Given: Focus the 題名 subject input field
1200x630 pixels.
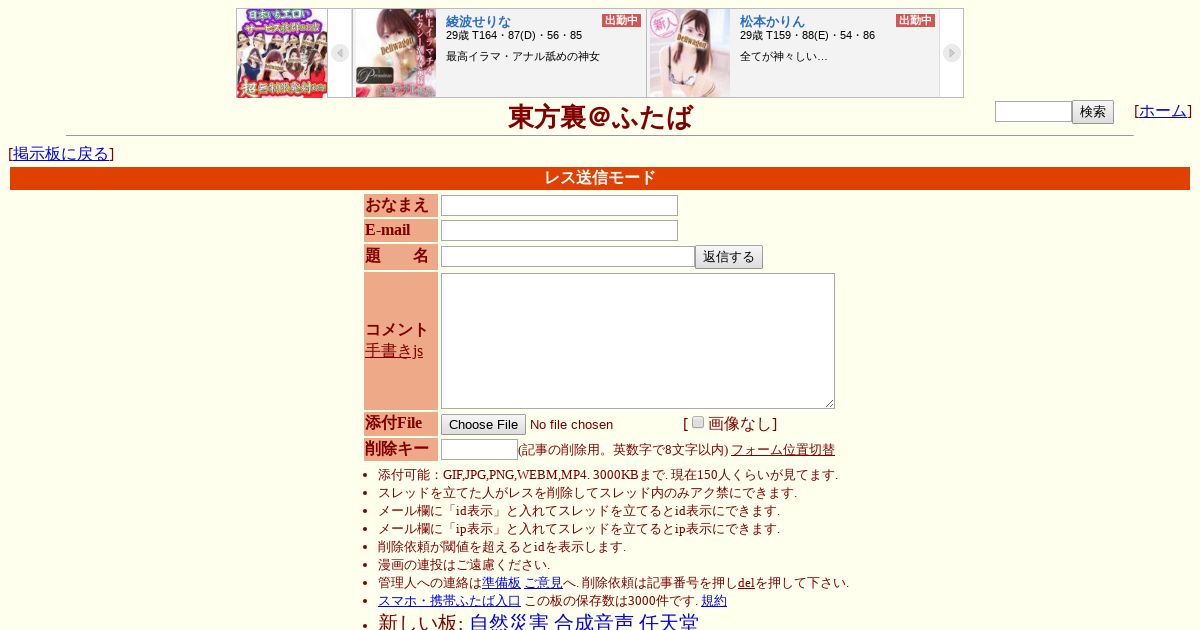Looking at the screenshot, I should click(x=568, y=257).
